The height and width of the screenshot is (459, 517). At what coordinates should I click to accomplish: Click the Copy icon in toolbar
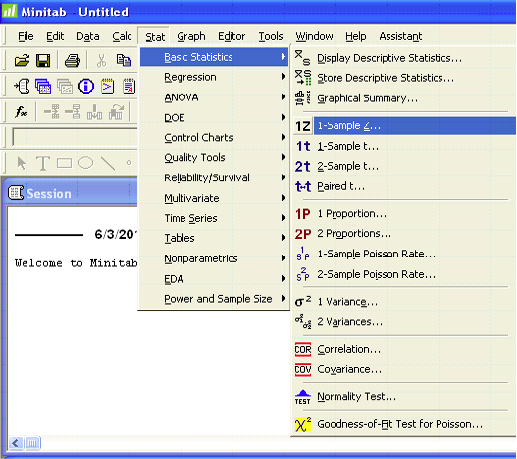124,60
